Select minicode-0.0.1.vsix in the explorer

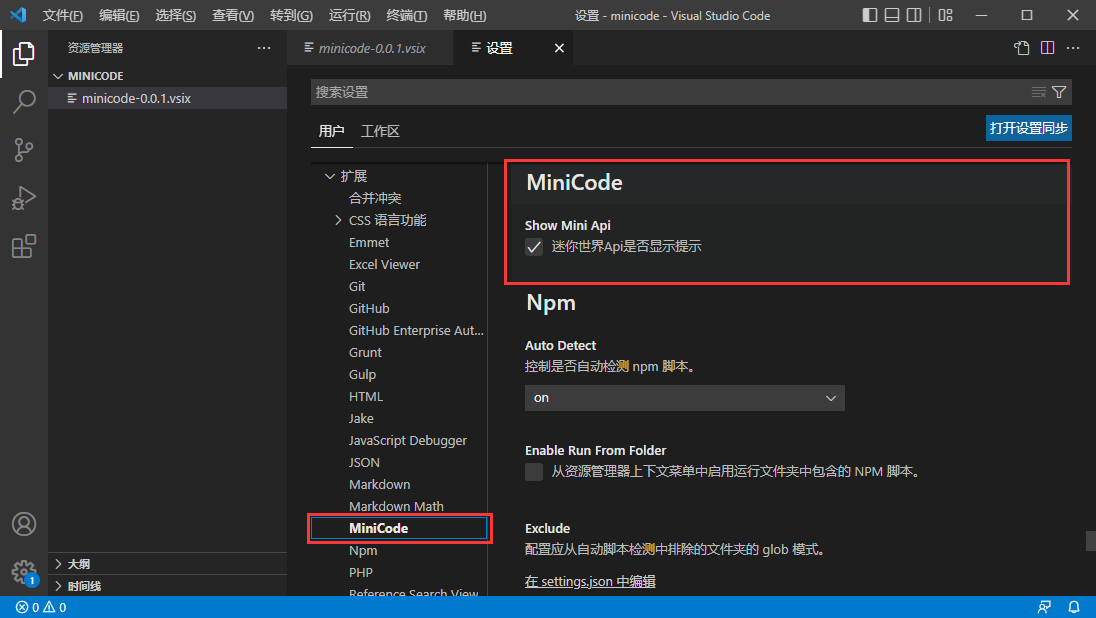[168, 99]
